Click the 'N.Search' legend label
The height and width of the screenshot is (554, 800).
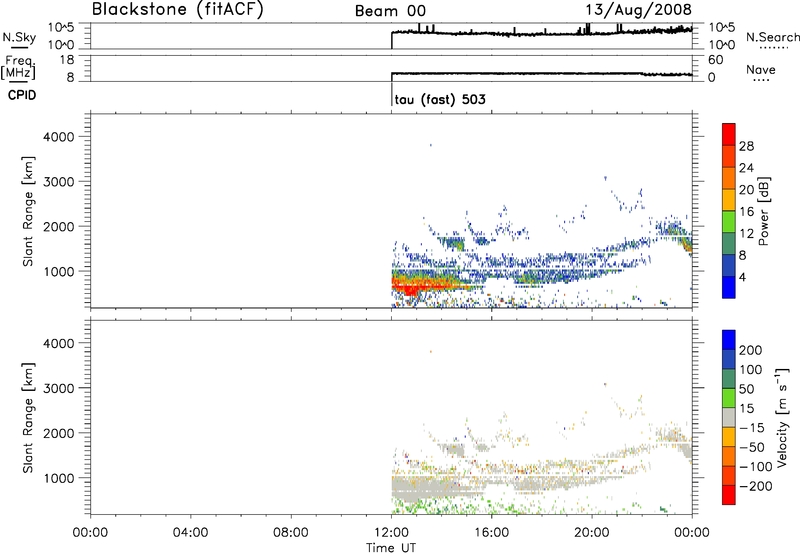click(772, 37)
